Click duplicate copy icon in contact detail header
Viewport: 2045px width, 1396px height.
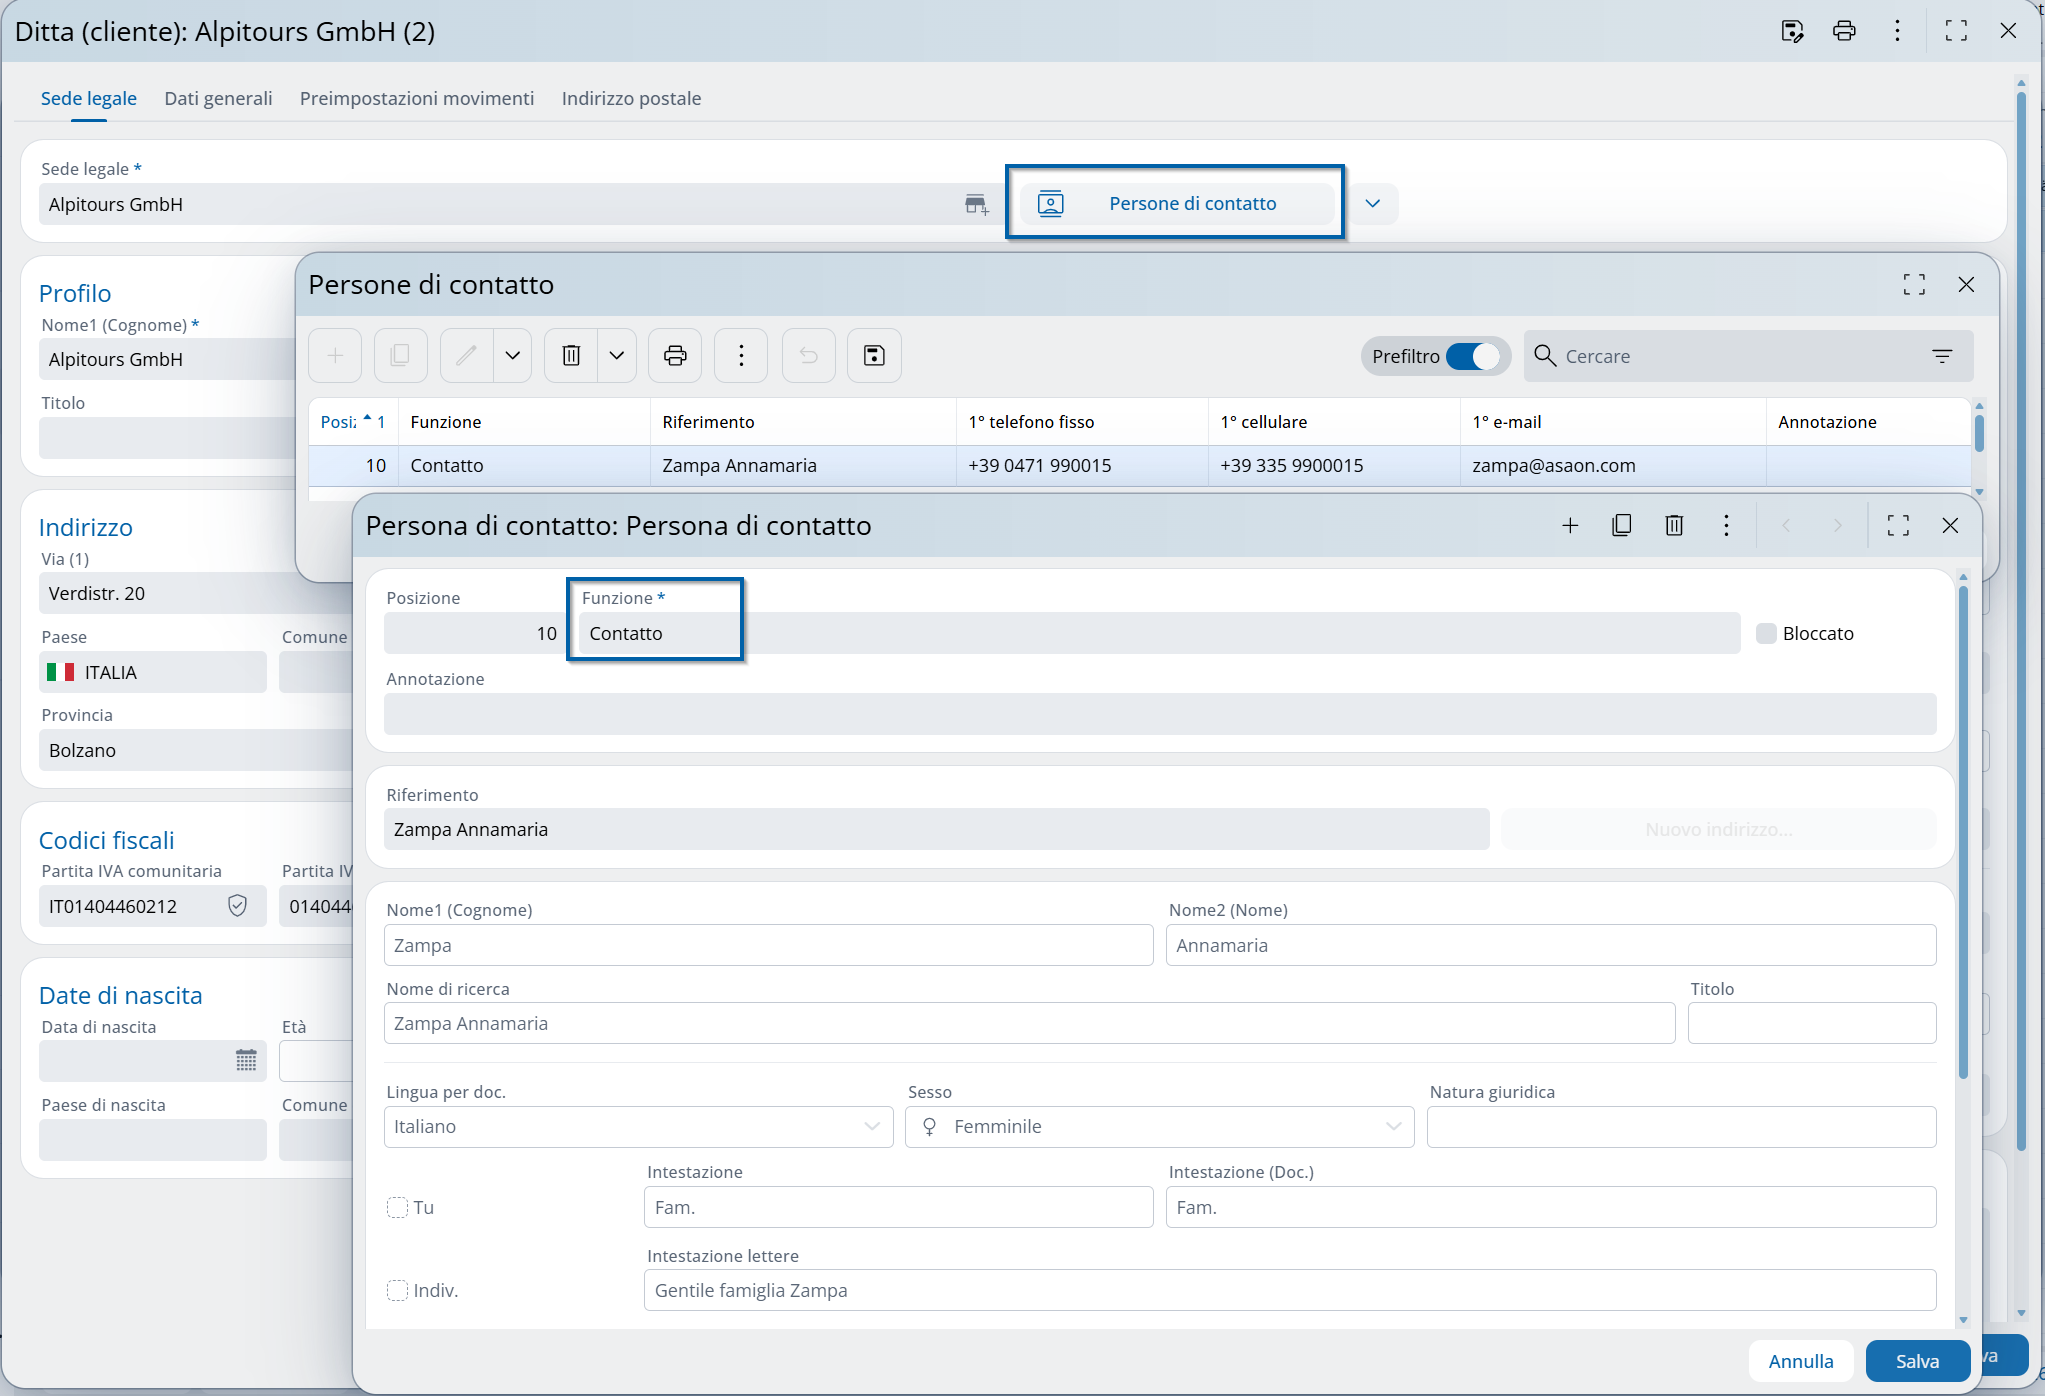[1622, 525]
